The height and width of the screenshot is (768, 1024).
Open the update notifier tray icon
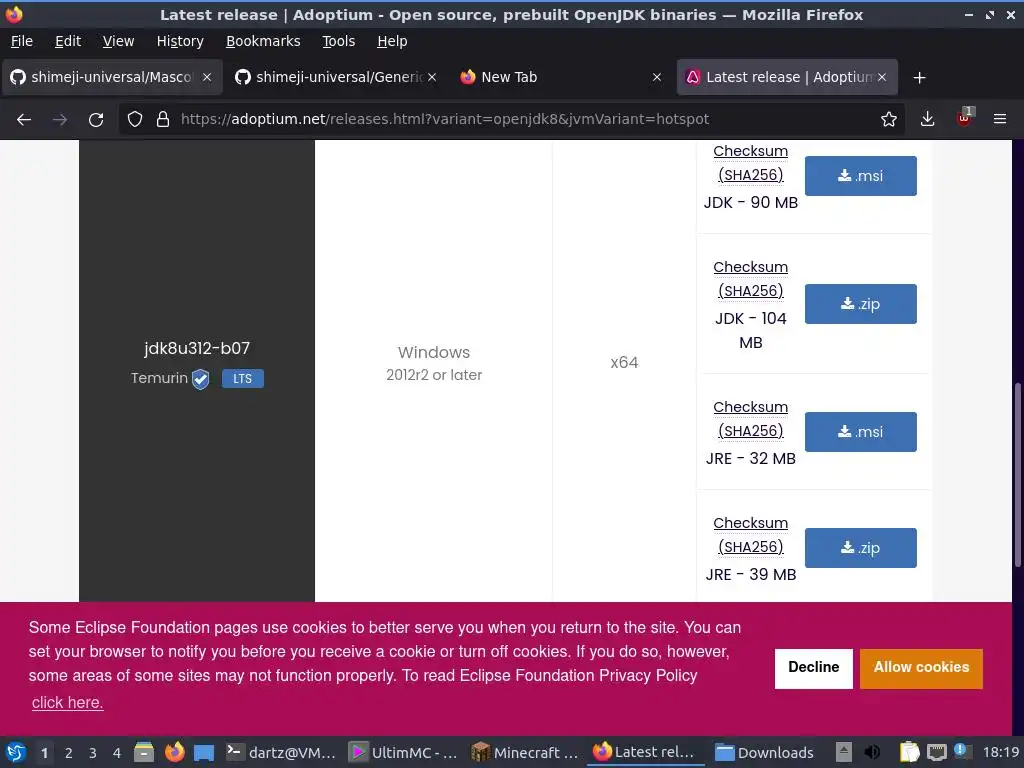click(963, 752)
